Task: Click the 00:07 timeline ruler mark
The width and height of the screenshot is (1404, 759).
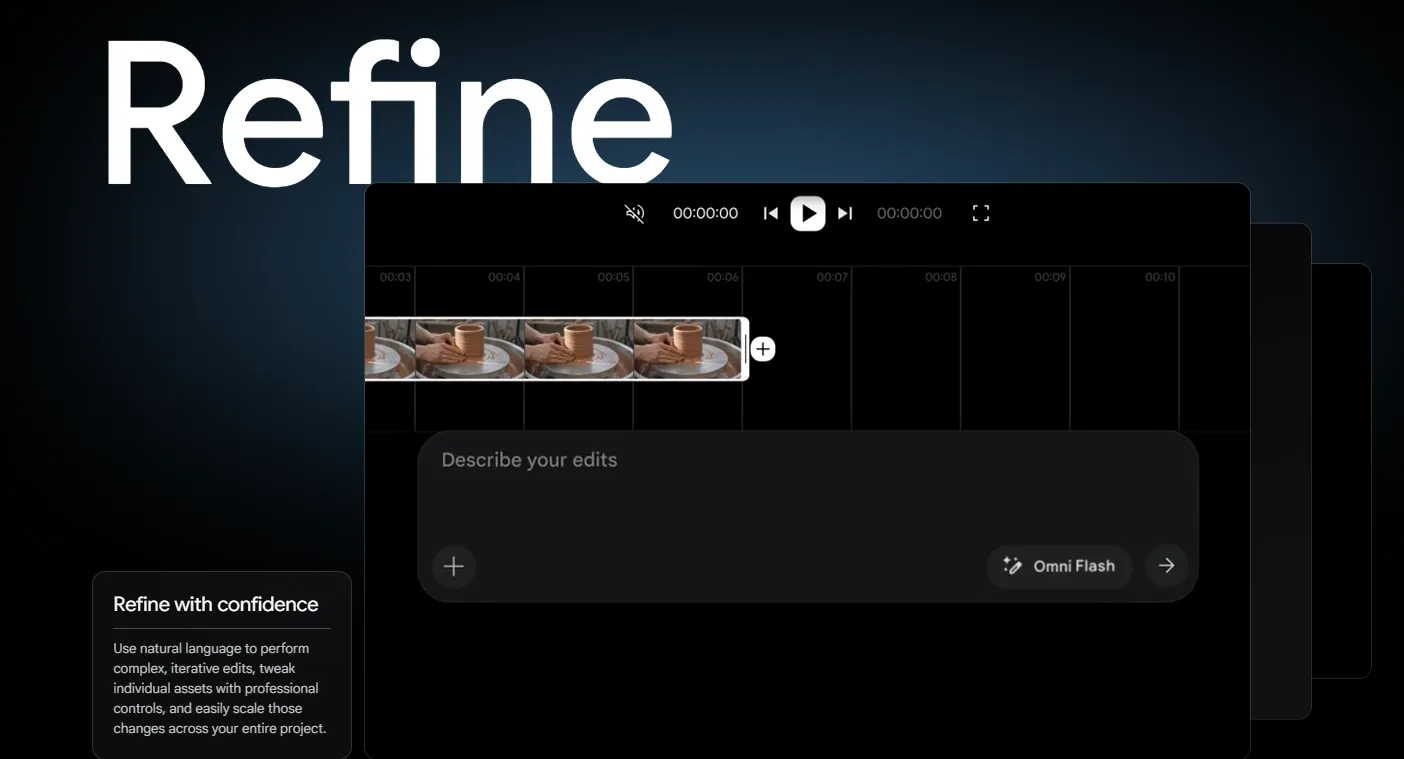Action: point(832,277)
